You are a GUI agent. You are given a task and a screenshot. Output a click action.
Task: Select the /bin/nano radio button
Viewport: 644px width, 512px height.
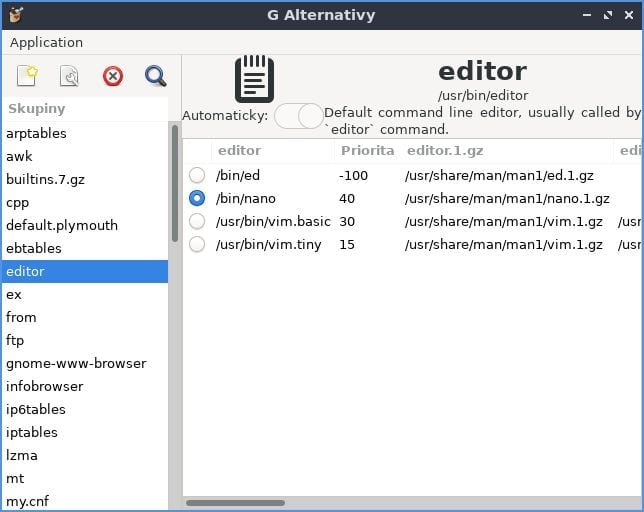coord(197,198)
